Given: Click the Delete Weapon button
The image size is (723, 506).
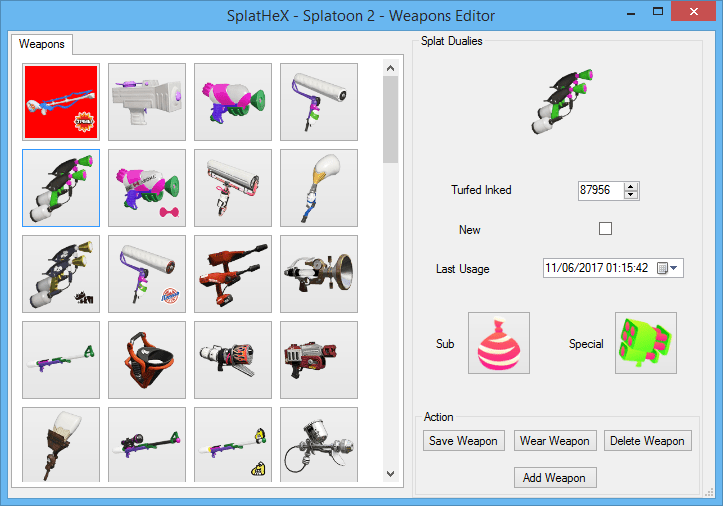Looking at the screenshot, I should tap(647, 441).
